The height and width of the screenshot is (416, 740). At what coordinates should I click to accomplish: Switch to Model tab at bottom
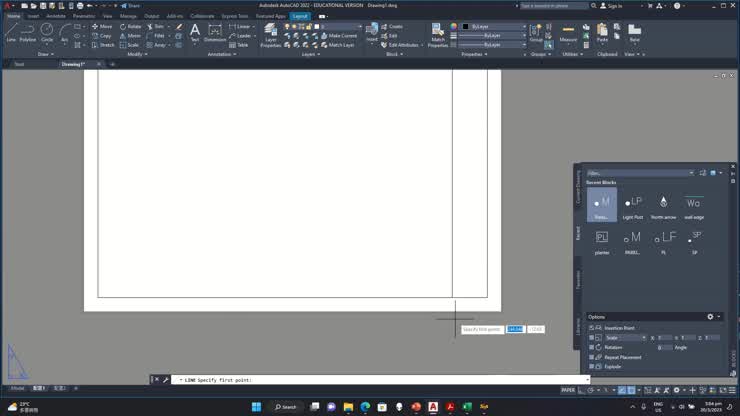point(17,388)
